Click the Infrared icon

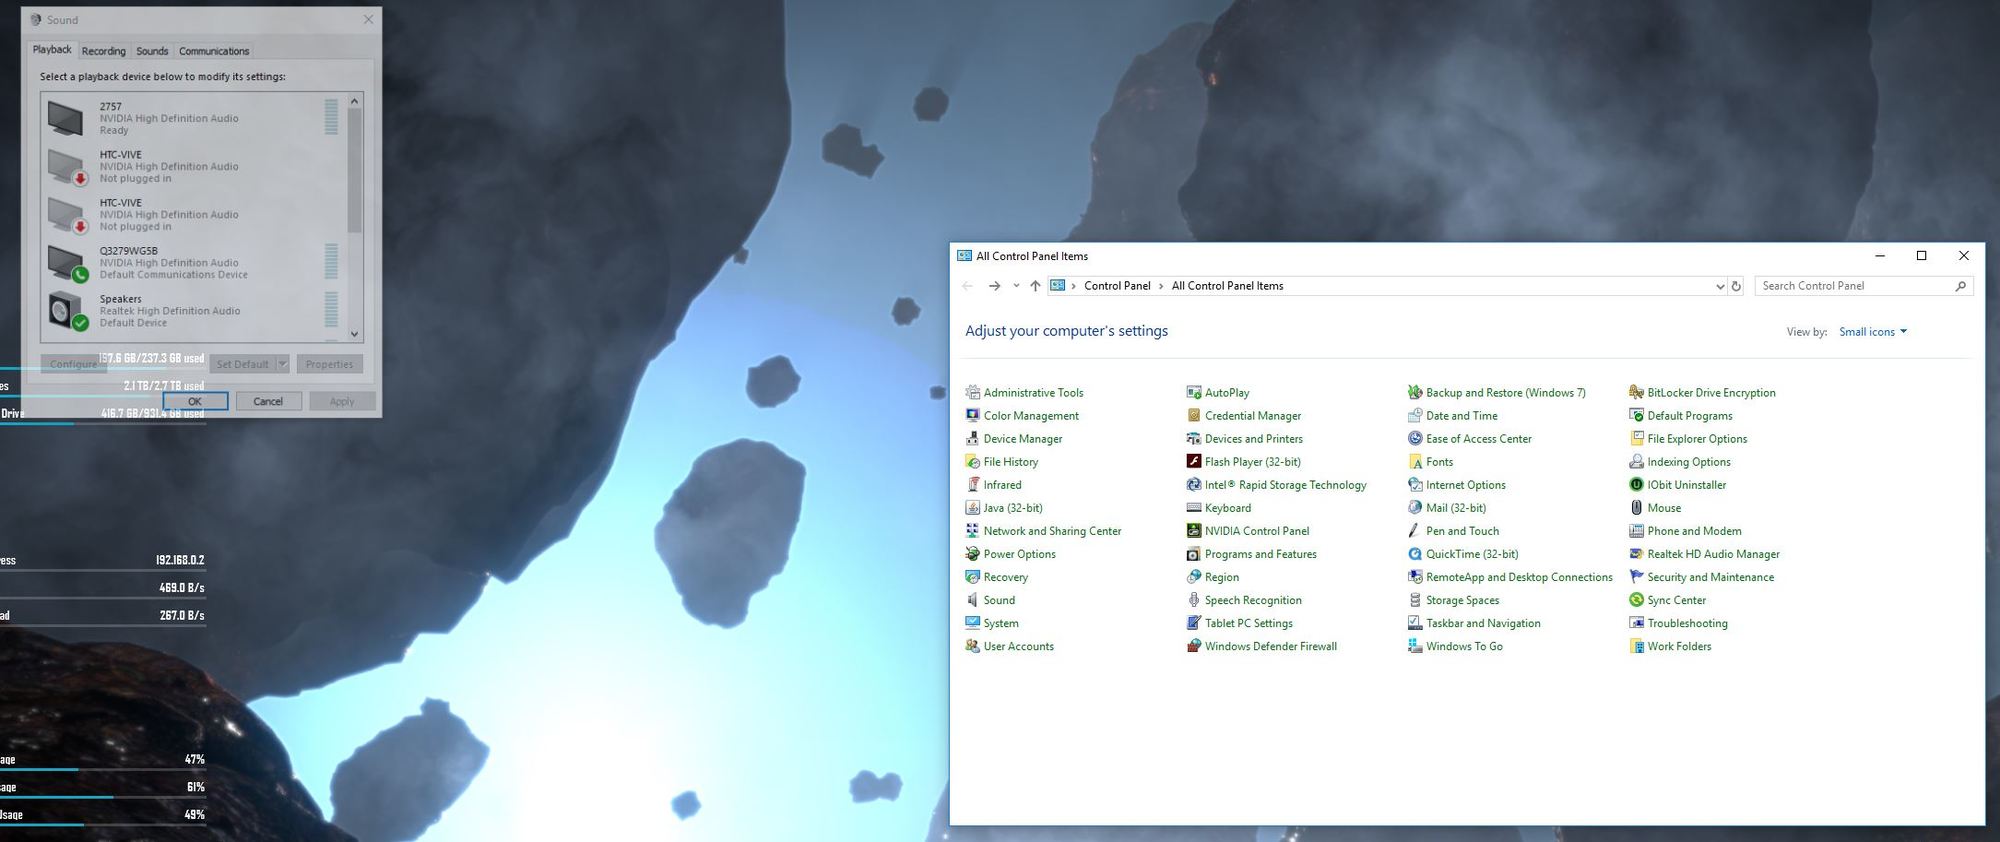click(972, 484)
